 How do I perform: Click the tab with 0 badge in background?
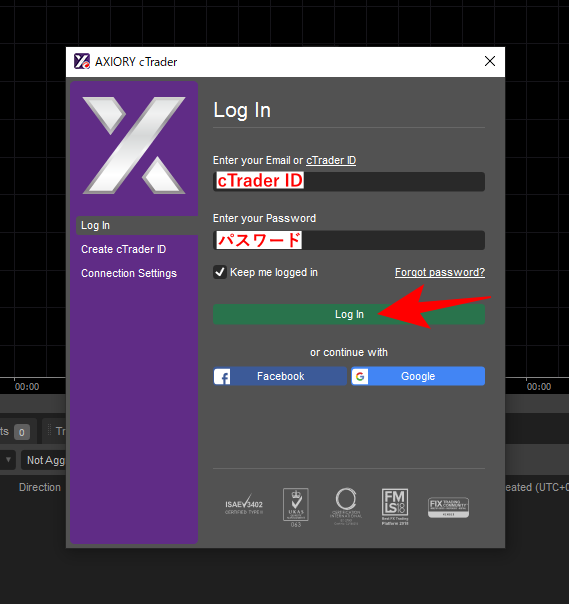click(17, 431)
